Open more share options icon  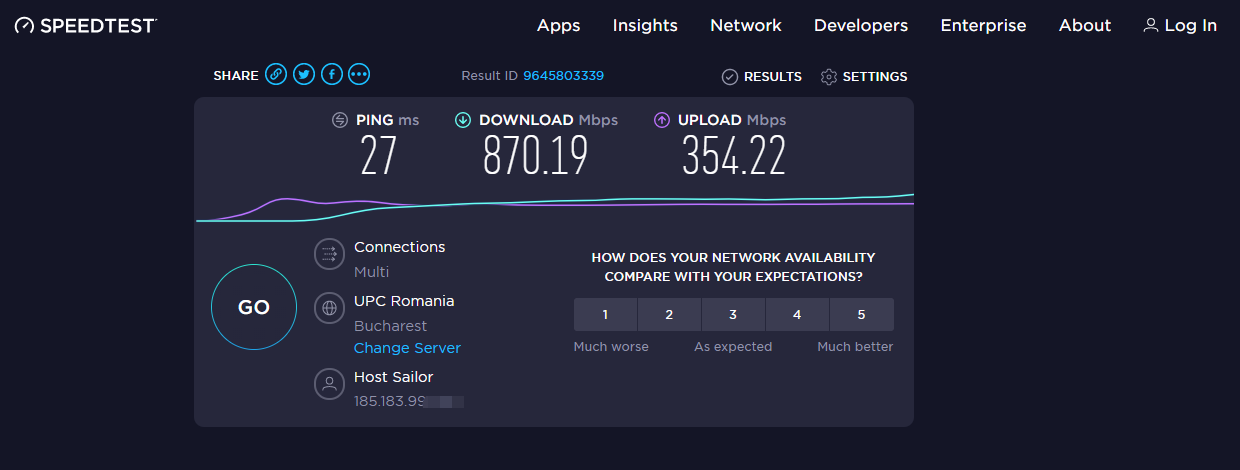pyautogui.click(x=359, y=75)
